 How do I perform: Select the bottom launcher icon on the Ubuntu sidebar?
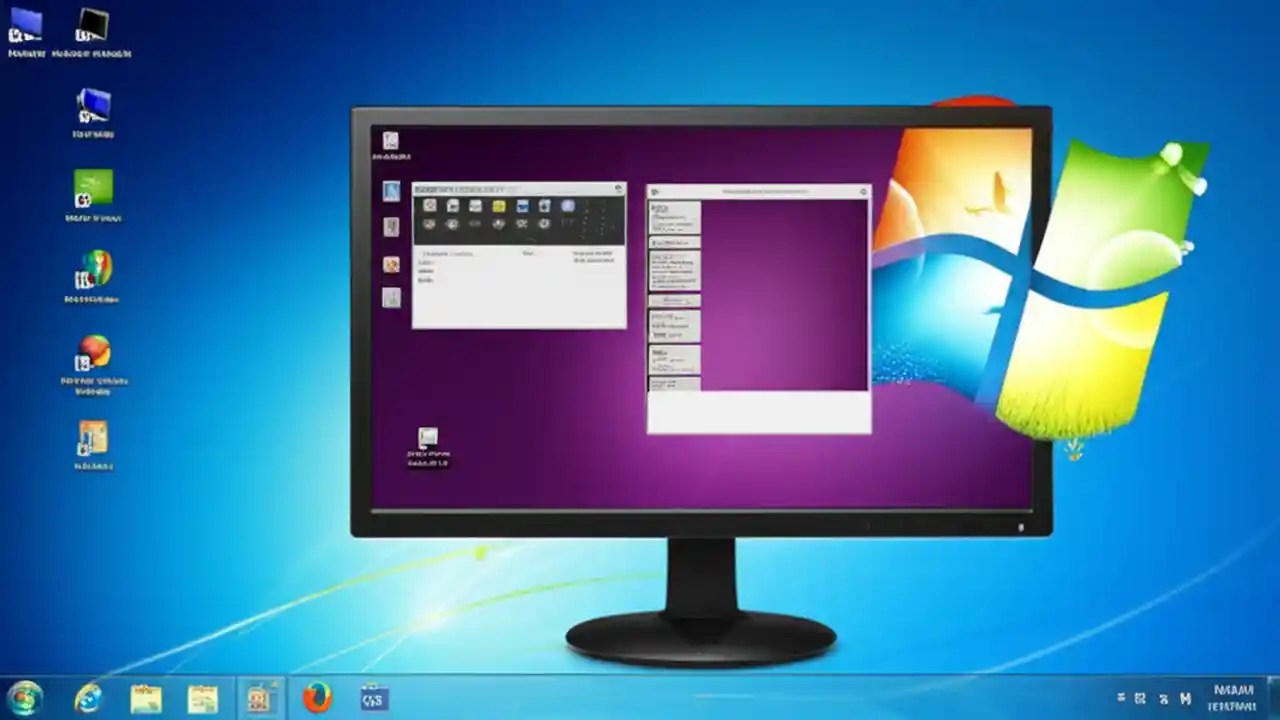[x=392, y=296]
